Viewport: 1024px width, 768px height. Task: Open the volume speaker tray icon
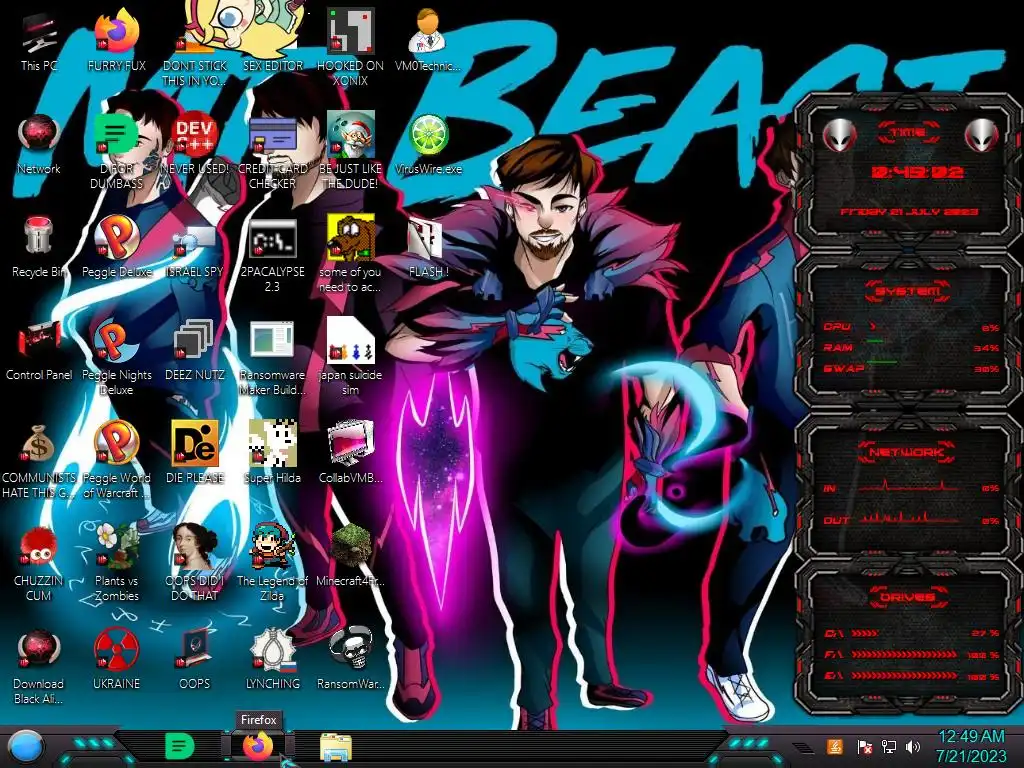pos(913,746)
